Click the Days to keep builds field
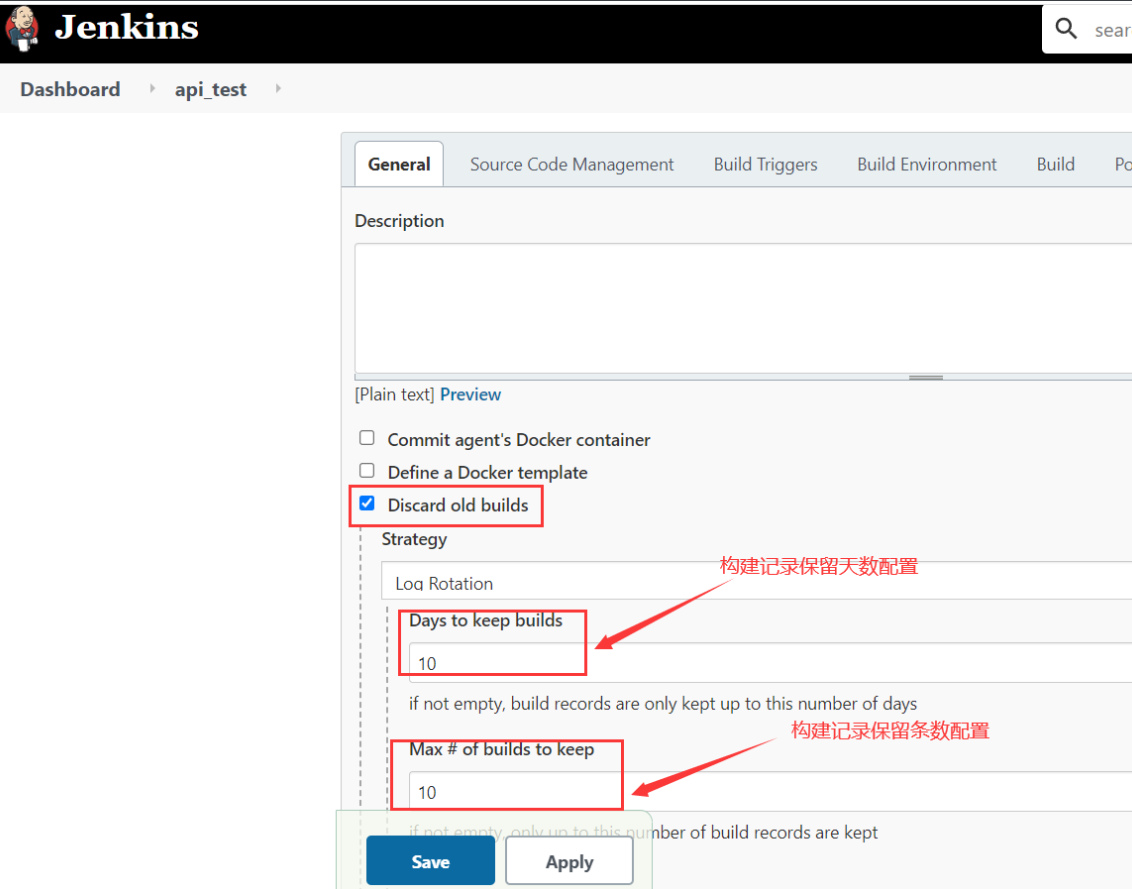This screenshot has width=1132, height=889. click(770, 662)
